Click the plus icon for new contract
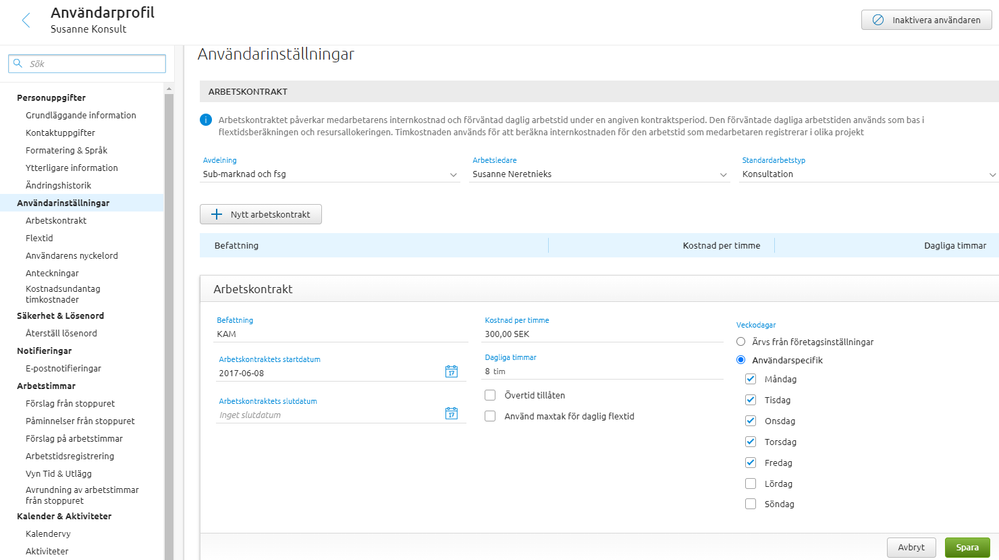The width and height of the screenshot is (999, 560). (x=216, y=215)
